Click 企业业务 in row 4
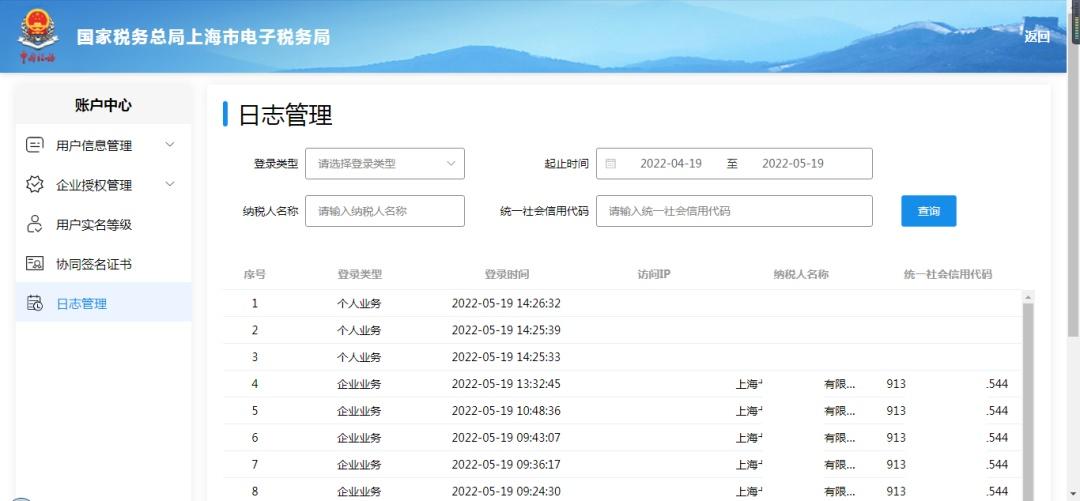The width and height of the screenshot is (1080, 501). (359, 384)
